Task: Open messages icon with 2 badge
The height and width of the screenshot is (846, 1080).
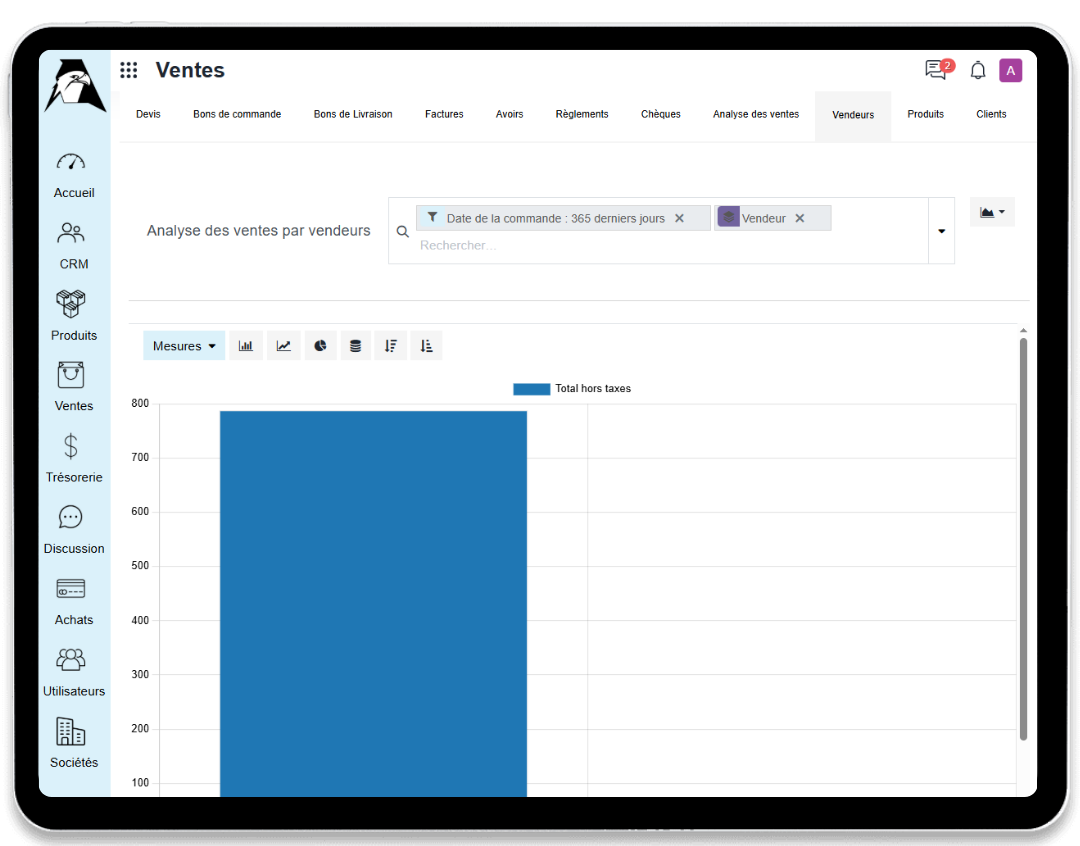Action: [939, 70]
